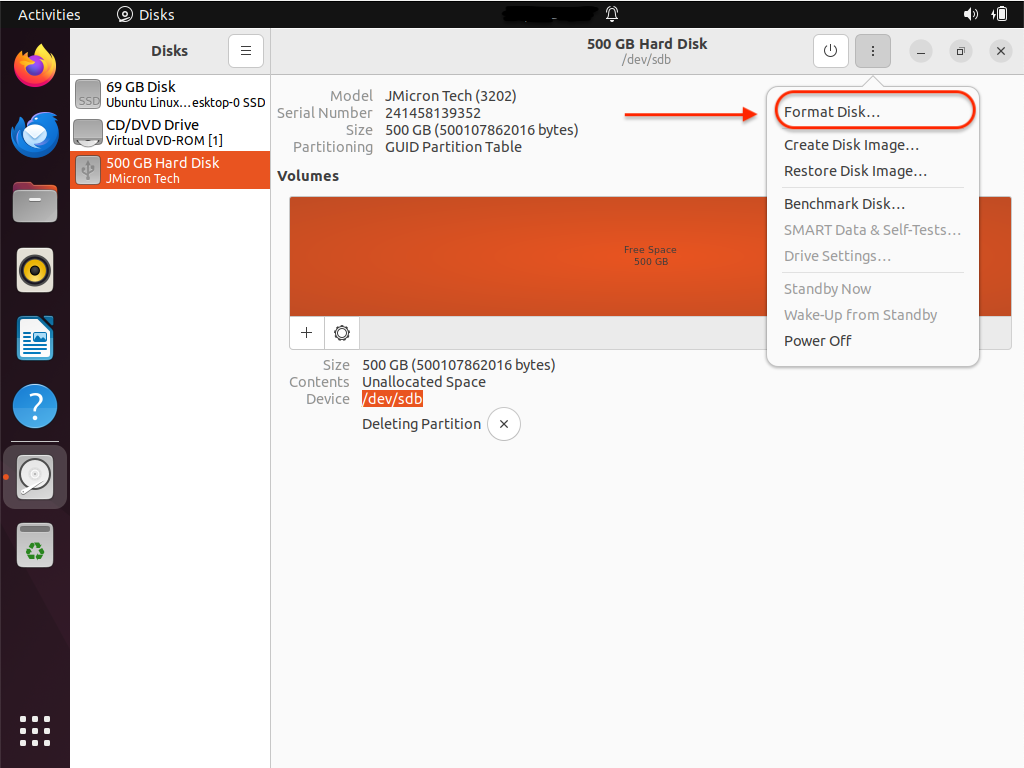The height and width of the screenshot is (768, 1024).
Task: Select the CD/DVD Drive device
Action: point(170,132)
